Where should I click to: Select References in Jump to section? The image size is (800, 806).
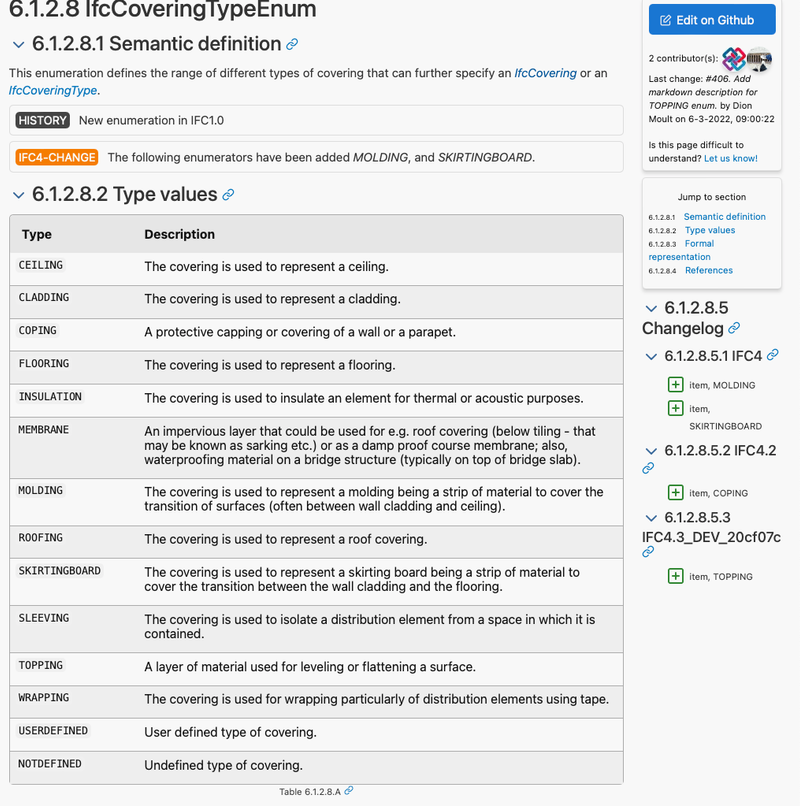(x=709, y=270)
